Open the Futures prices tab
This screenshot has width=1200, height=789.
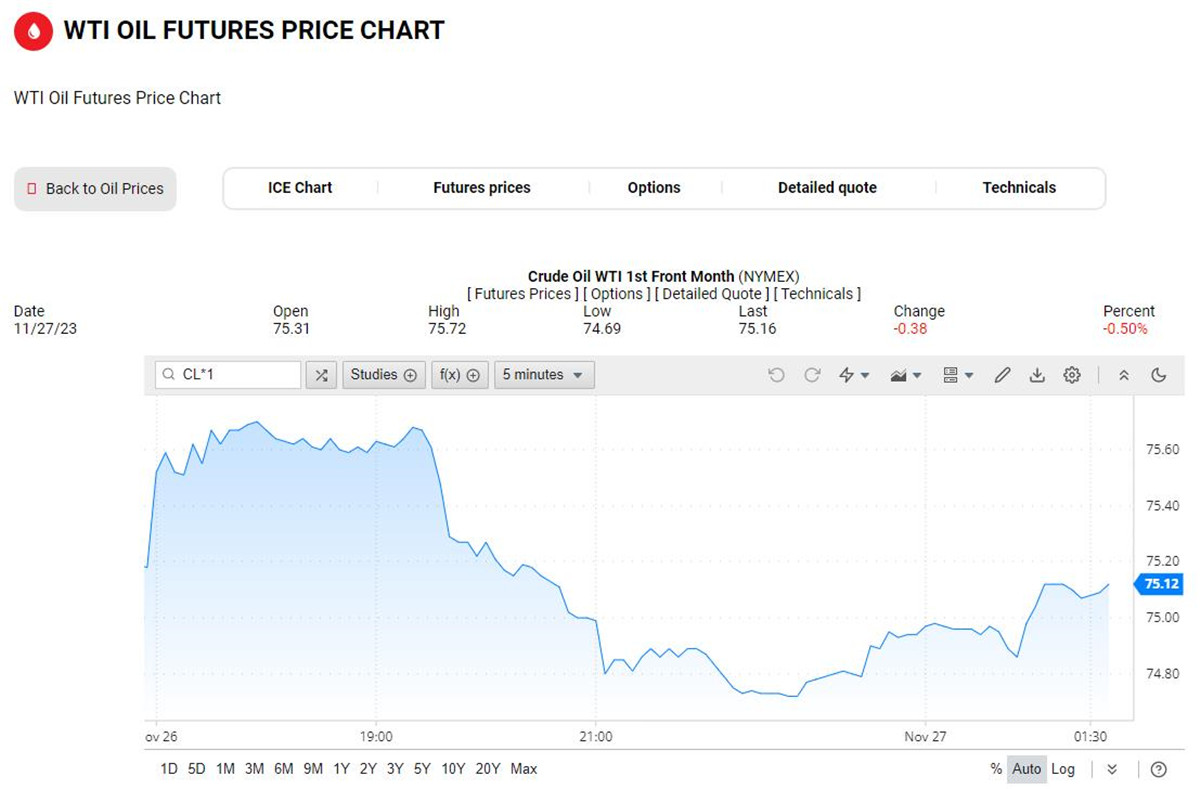coord(482,188)
